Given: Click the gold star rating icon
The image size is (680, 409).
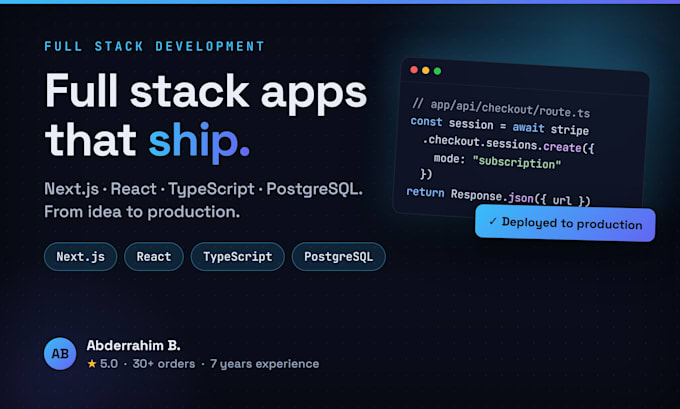Looking at the screenshot, I should [x=92, y=363].
